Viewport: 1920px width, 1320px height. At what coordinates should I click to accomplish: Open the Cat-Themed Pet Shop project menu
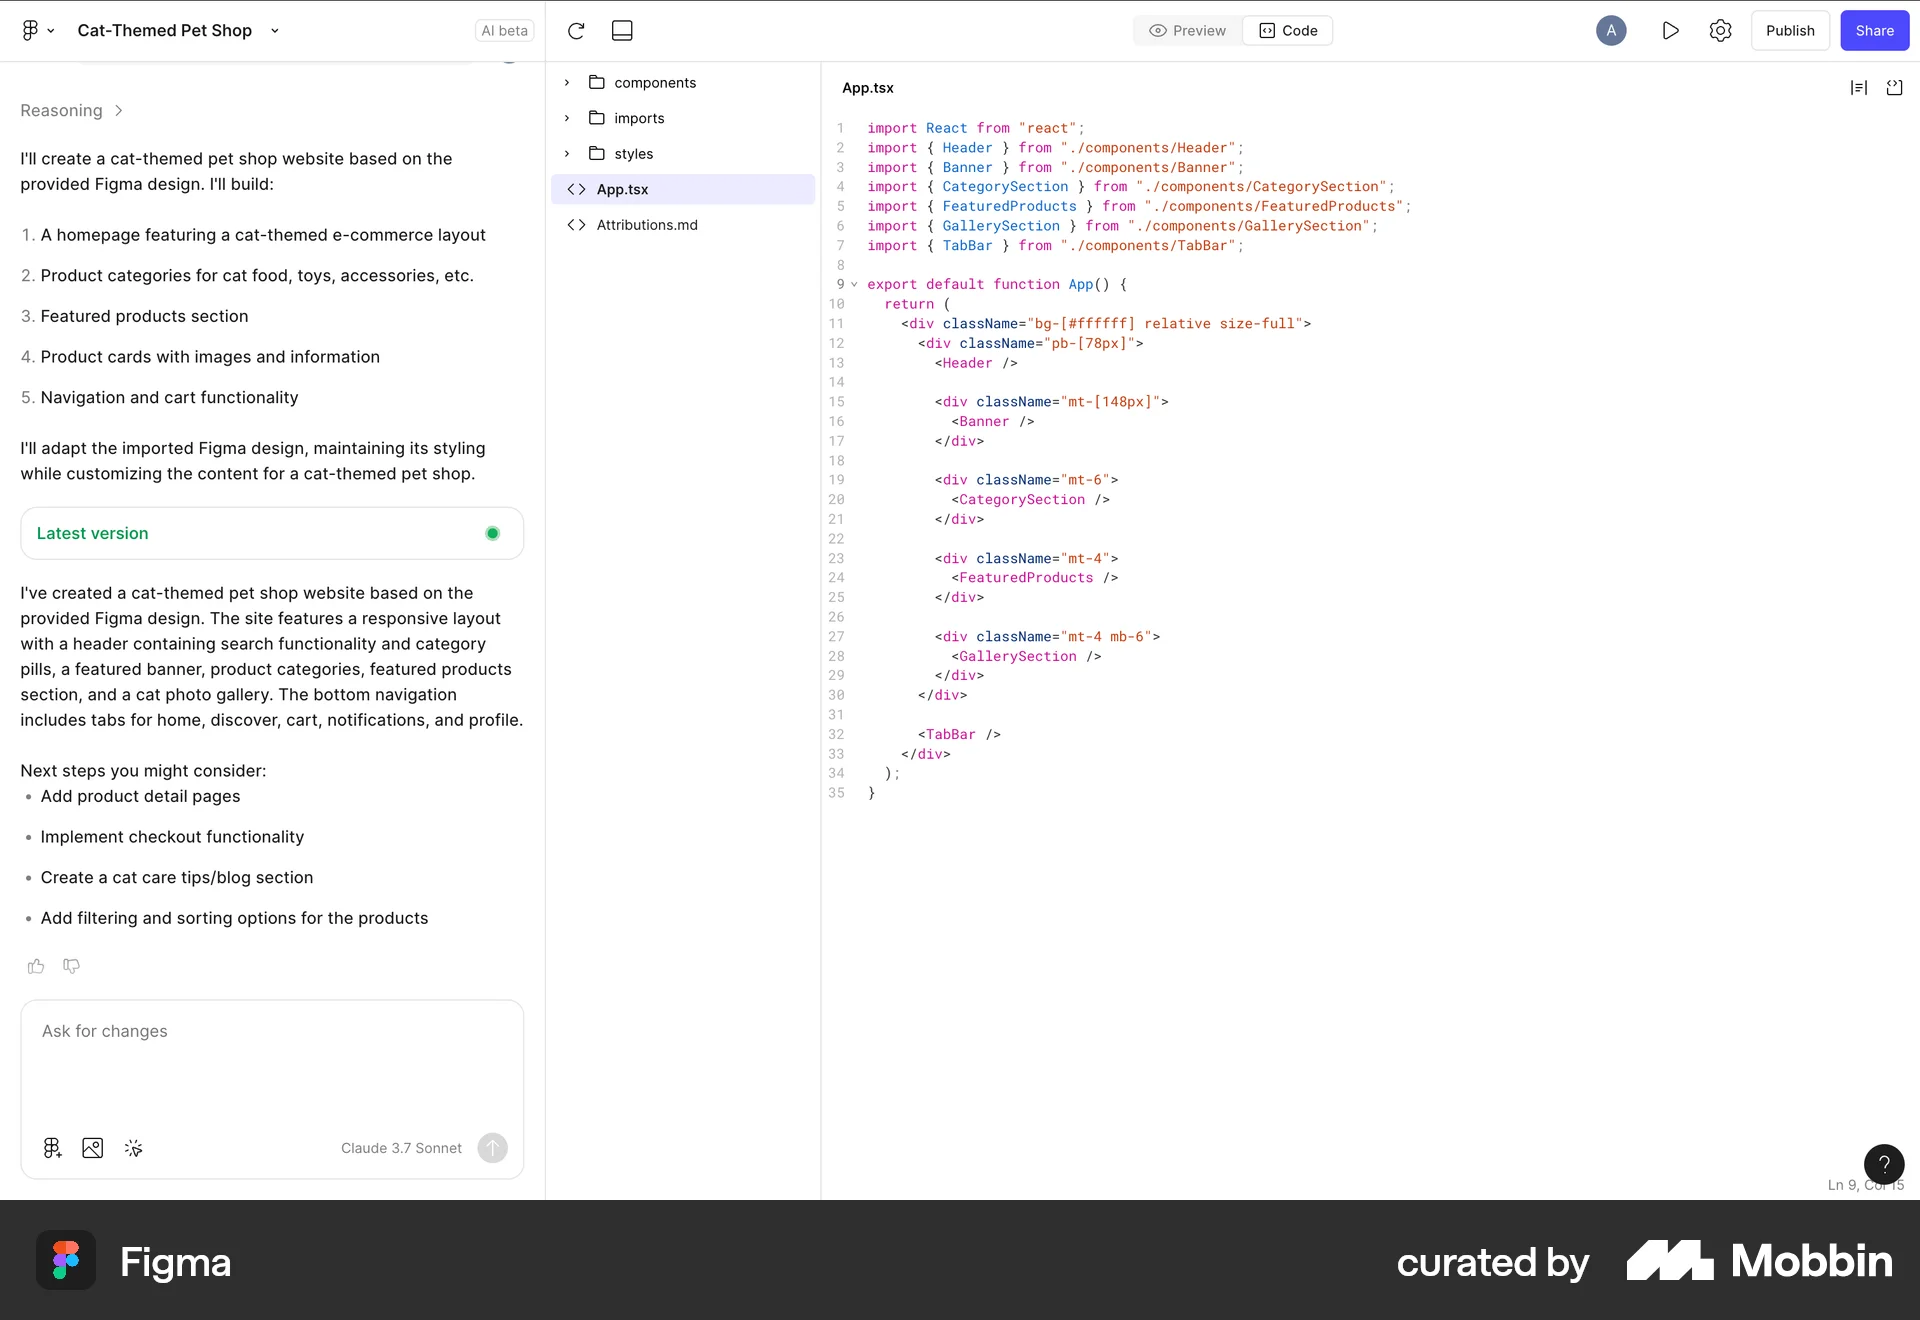click(x=274, y=30)
